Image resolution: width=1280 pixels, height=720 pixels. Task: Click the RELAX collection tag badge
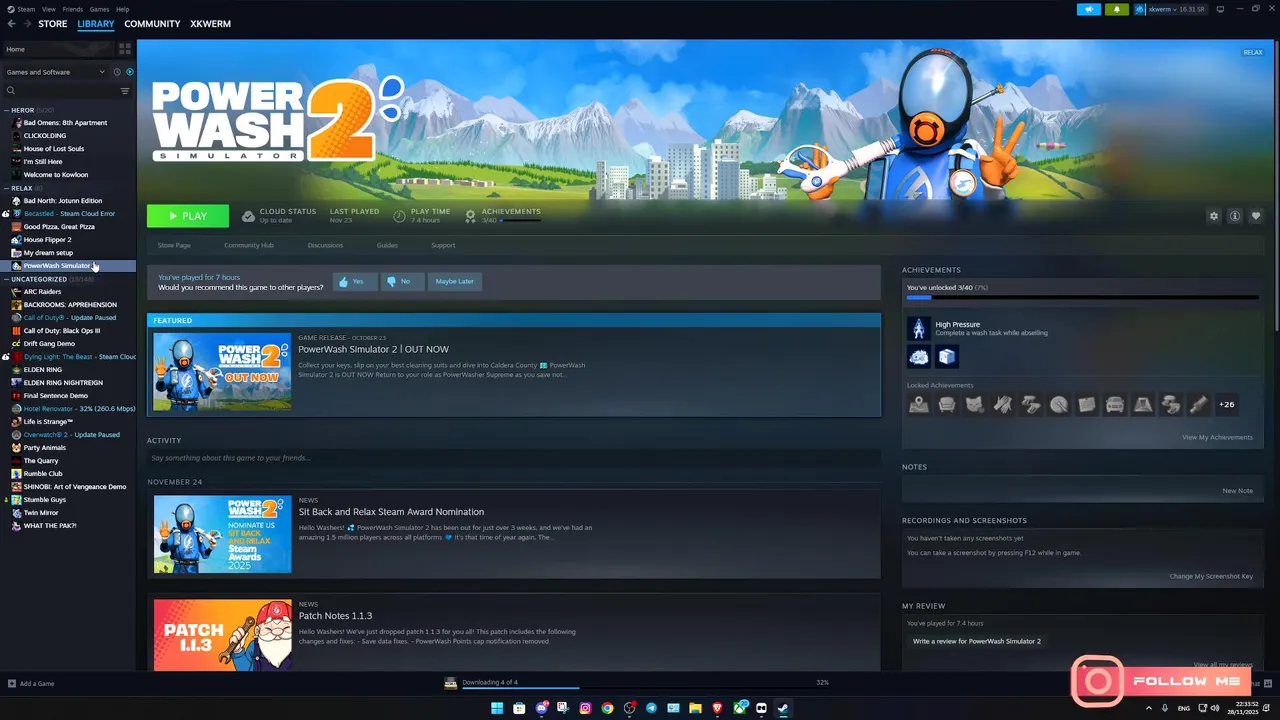point(1252,52)
